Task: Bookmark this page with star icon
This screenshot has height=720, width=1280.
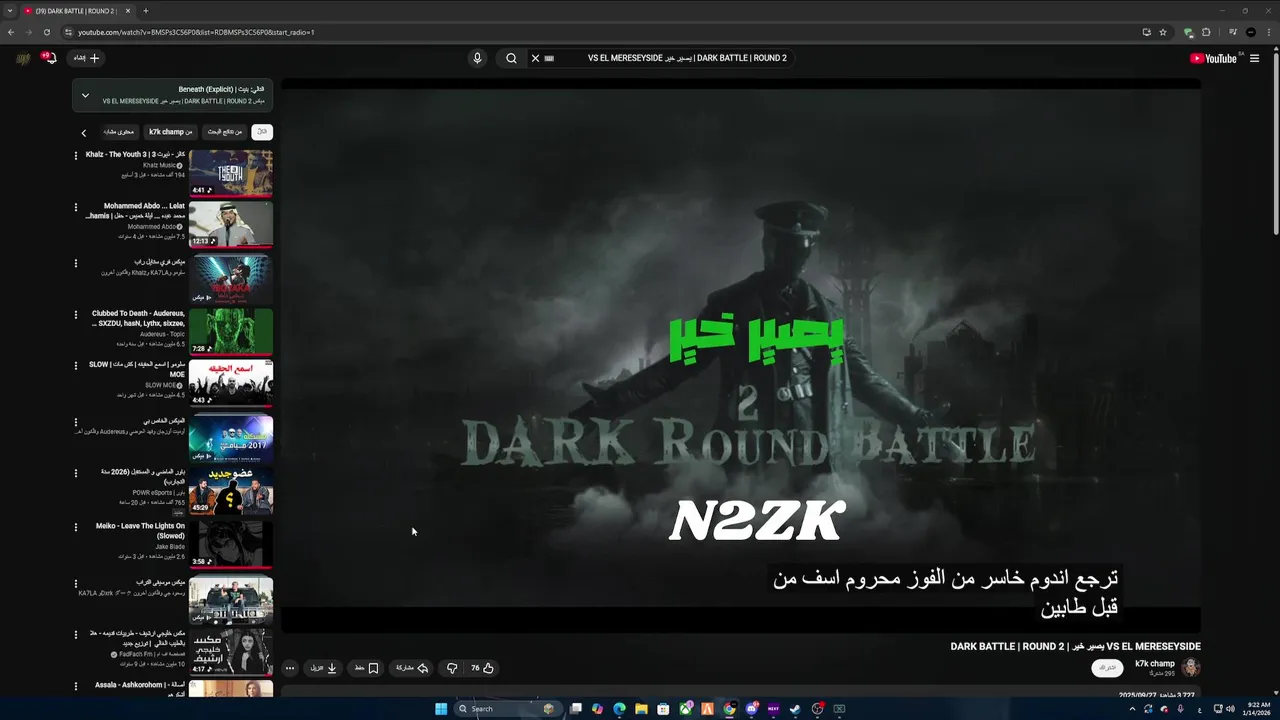Action: [1163, 32]
